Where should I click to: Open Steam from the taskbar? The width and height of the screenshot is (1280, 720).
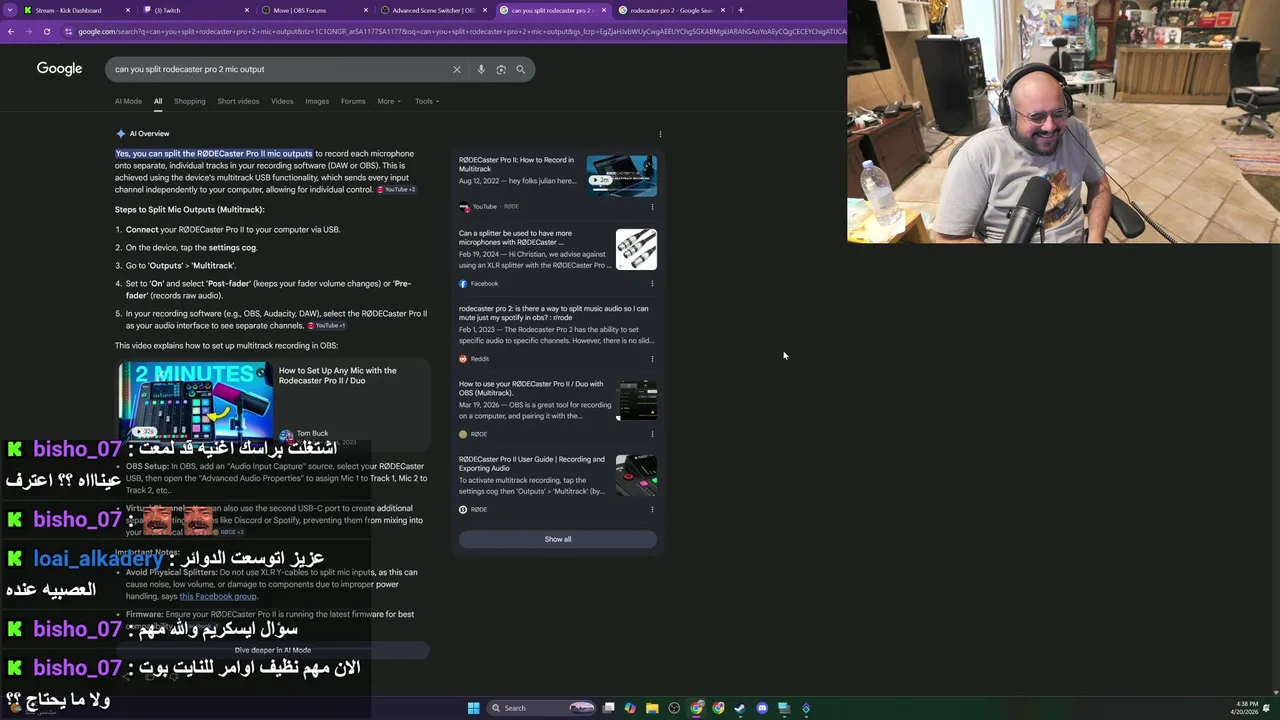tap(740, 708)
